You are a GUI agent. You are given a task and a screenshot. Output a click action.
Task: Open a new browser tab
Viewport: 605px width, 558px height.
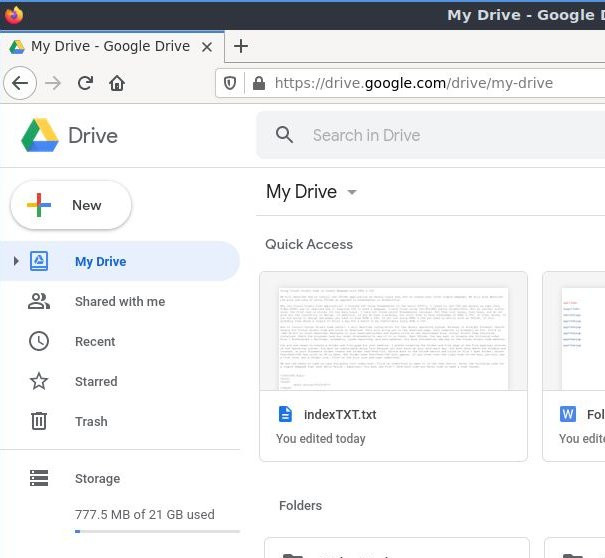point(241,46)
